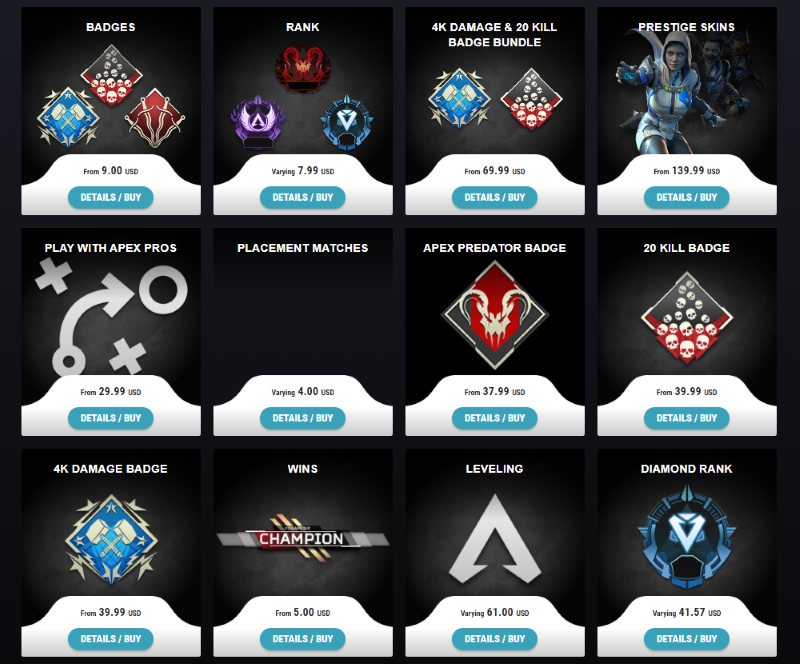Click the Champion banner in Wins card

(x=303, y=537)
